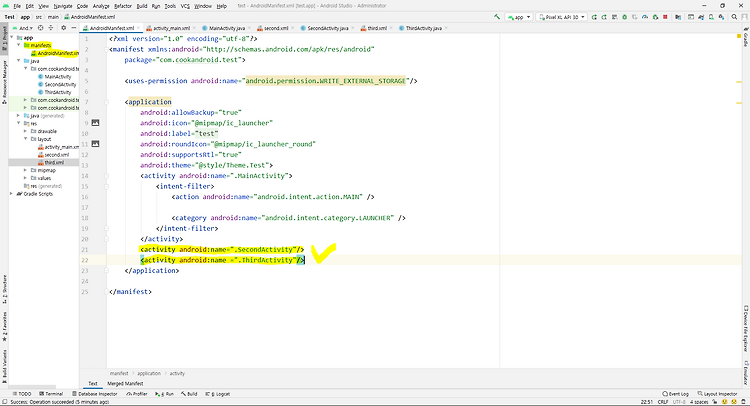Collapse the res folder

tap(19, 123)
